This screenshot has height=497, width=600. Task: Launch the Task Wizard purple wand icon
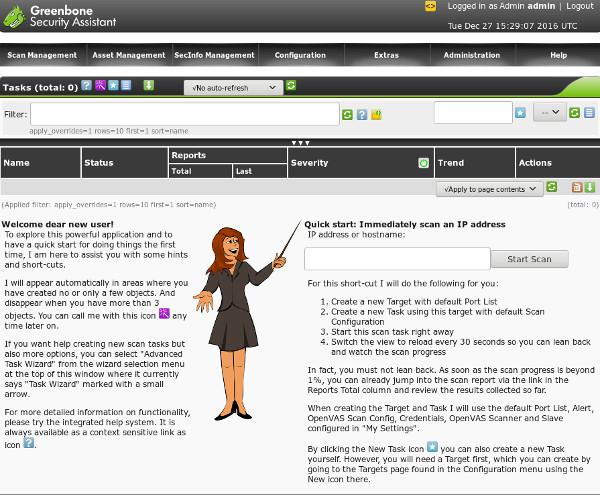click(100, 86)
